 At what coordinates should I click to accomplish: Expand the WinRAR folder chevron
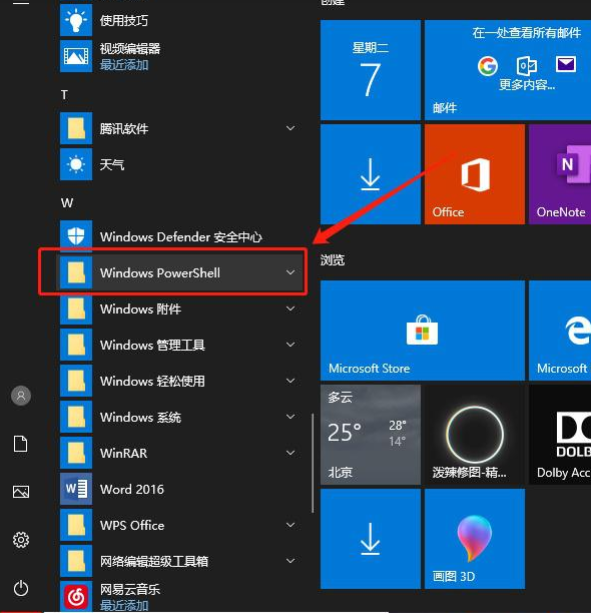(x=290, y=453)
